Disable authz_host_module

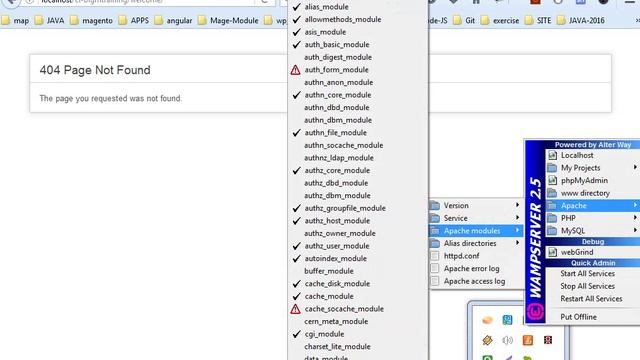[x=337, y=221]
